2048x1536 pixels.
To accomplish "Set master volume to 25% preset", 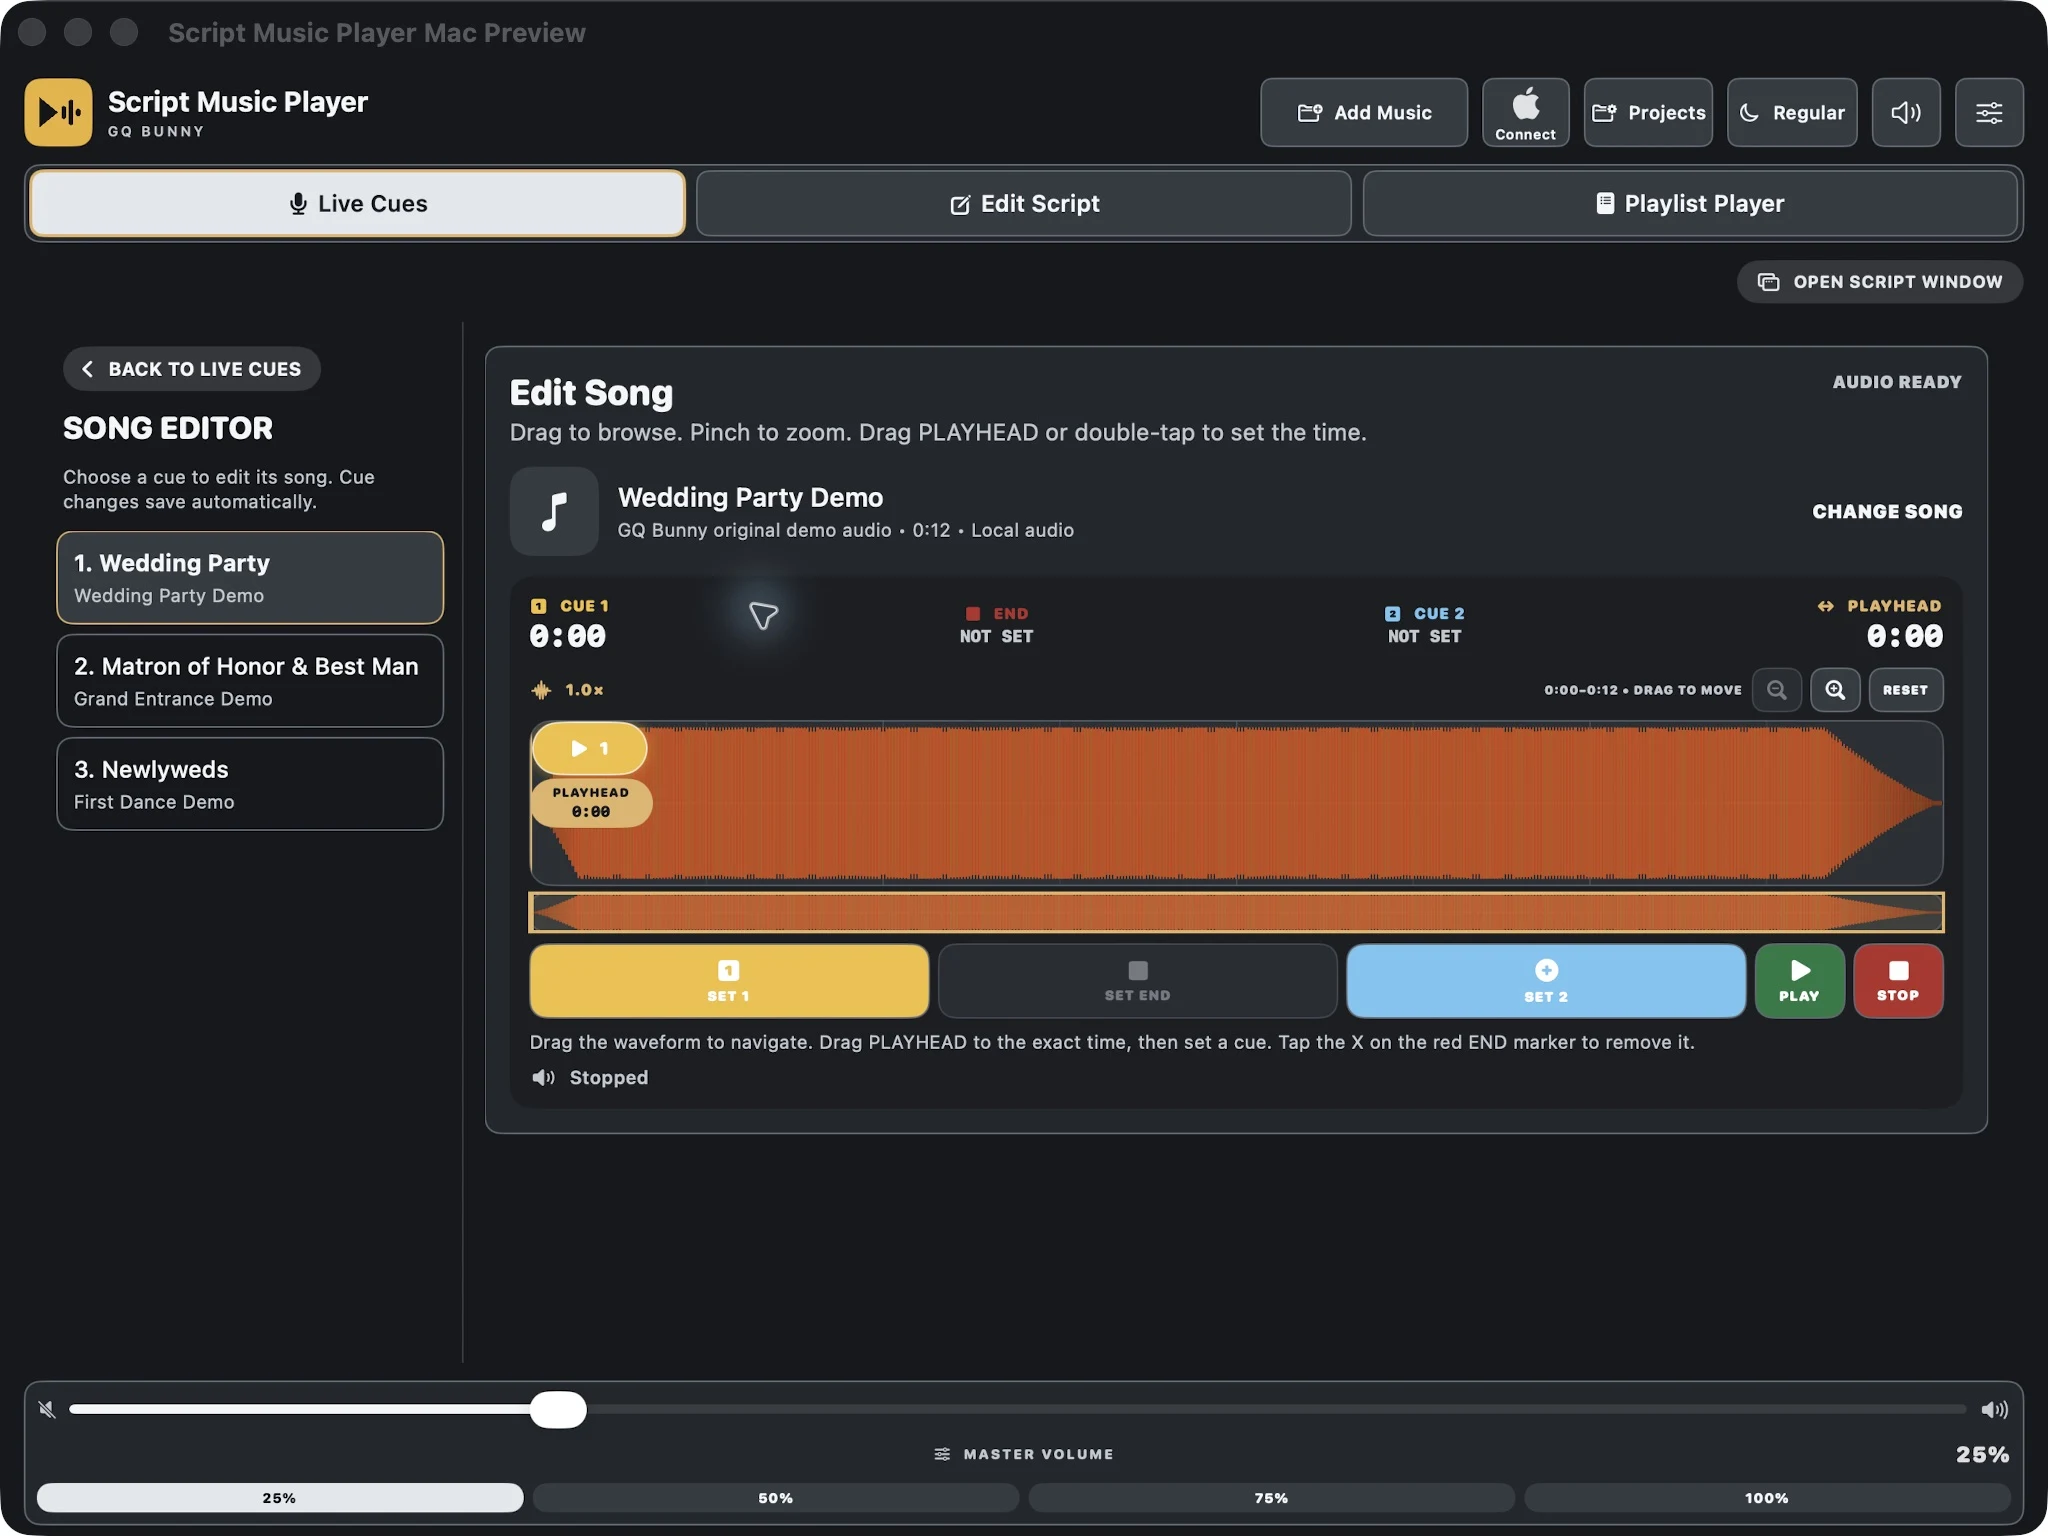I will 280,1497.
